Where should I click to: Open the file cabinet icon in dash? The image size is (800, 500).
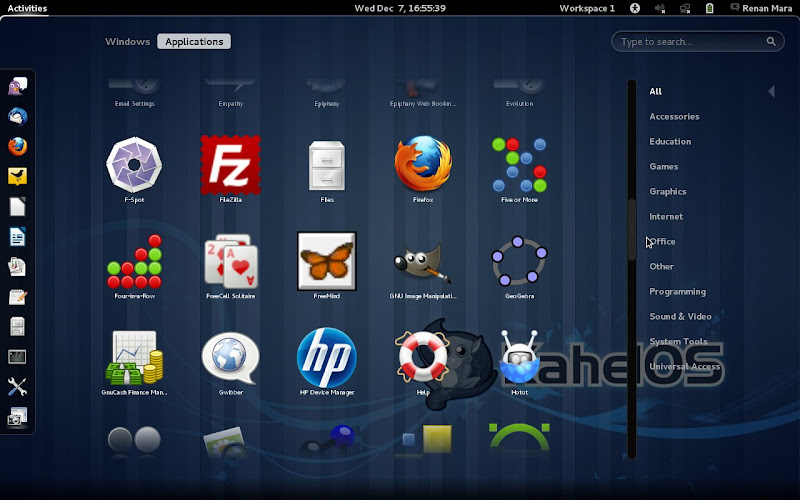(x=17, y=327)
